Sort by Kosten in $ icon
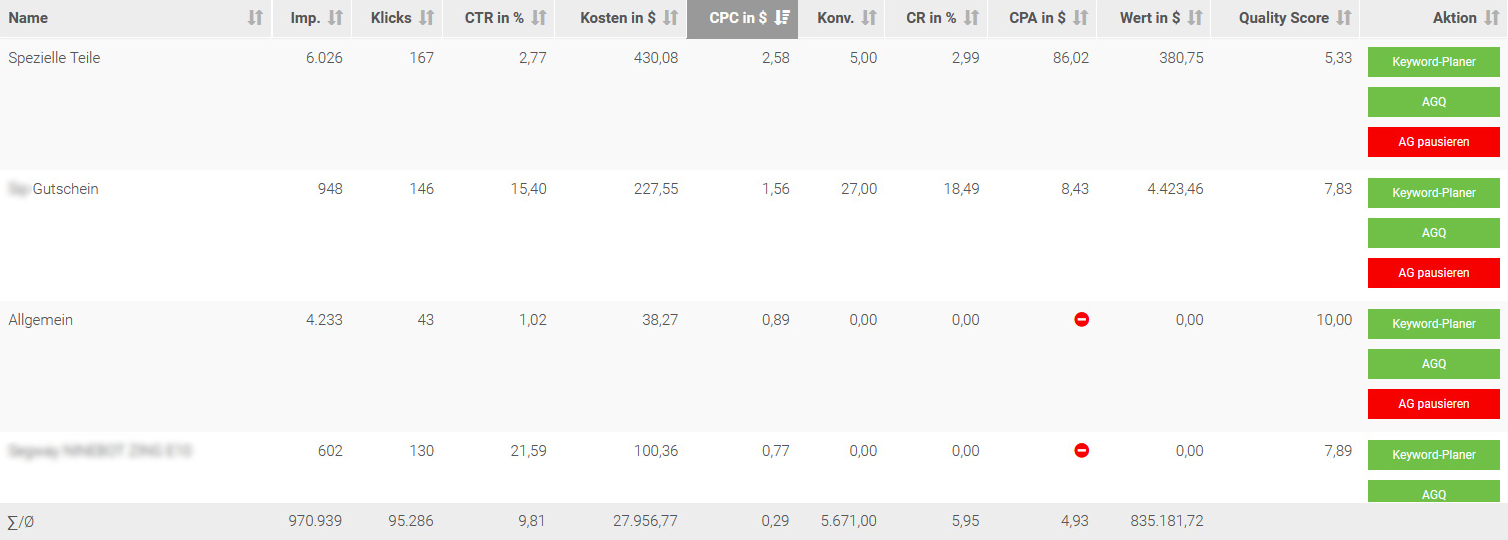The width and height of the screenshot is (1508, 540). coord(670,18)
